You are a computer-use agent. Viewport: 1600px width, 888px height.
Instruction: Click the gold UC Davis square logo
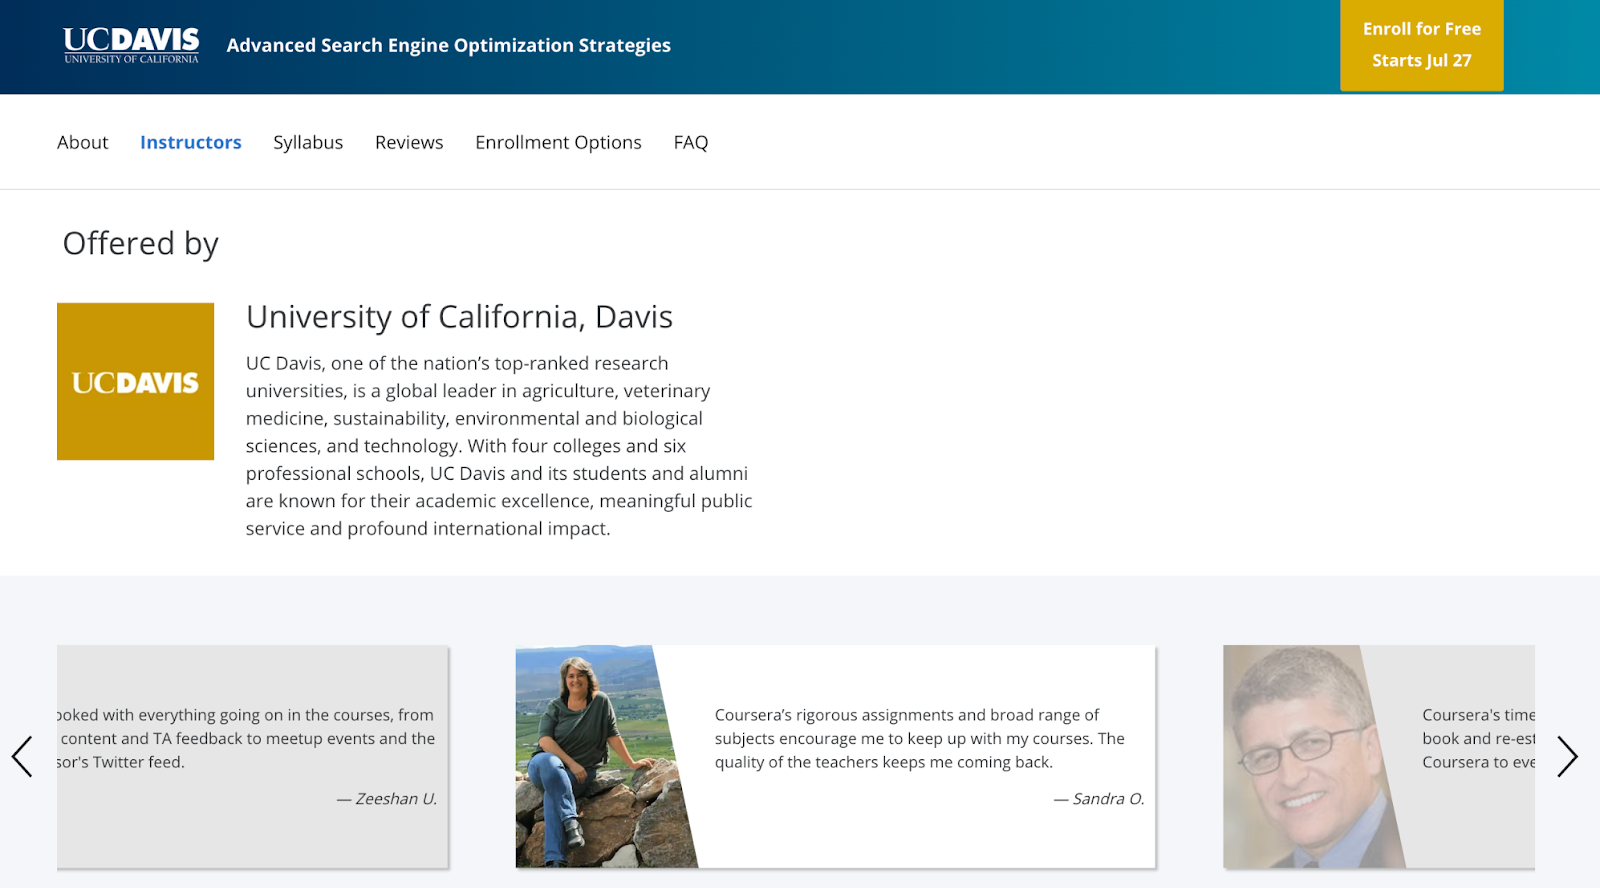135,381
